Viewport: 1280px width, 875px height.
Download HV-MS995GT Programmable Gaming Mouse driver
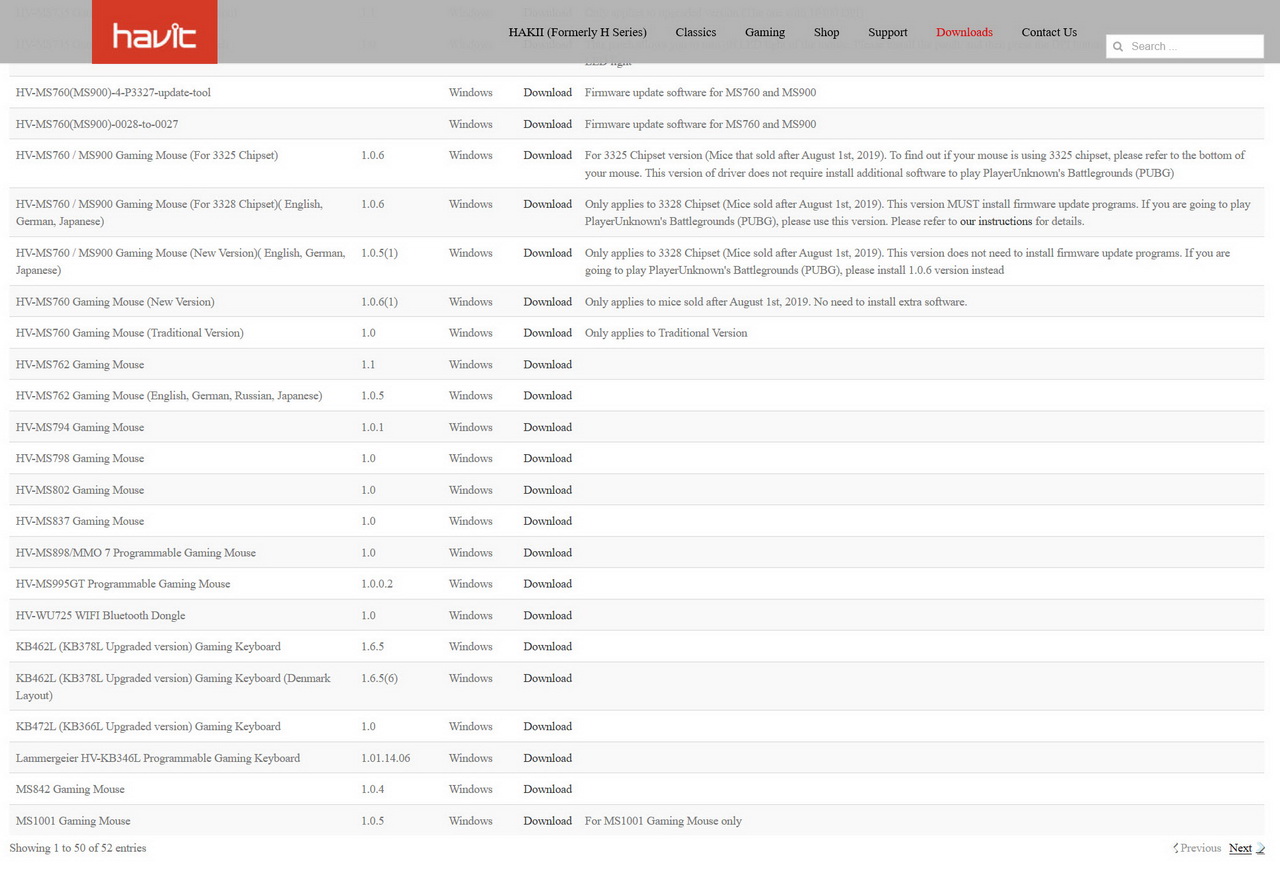point(547,584)
